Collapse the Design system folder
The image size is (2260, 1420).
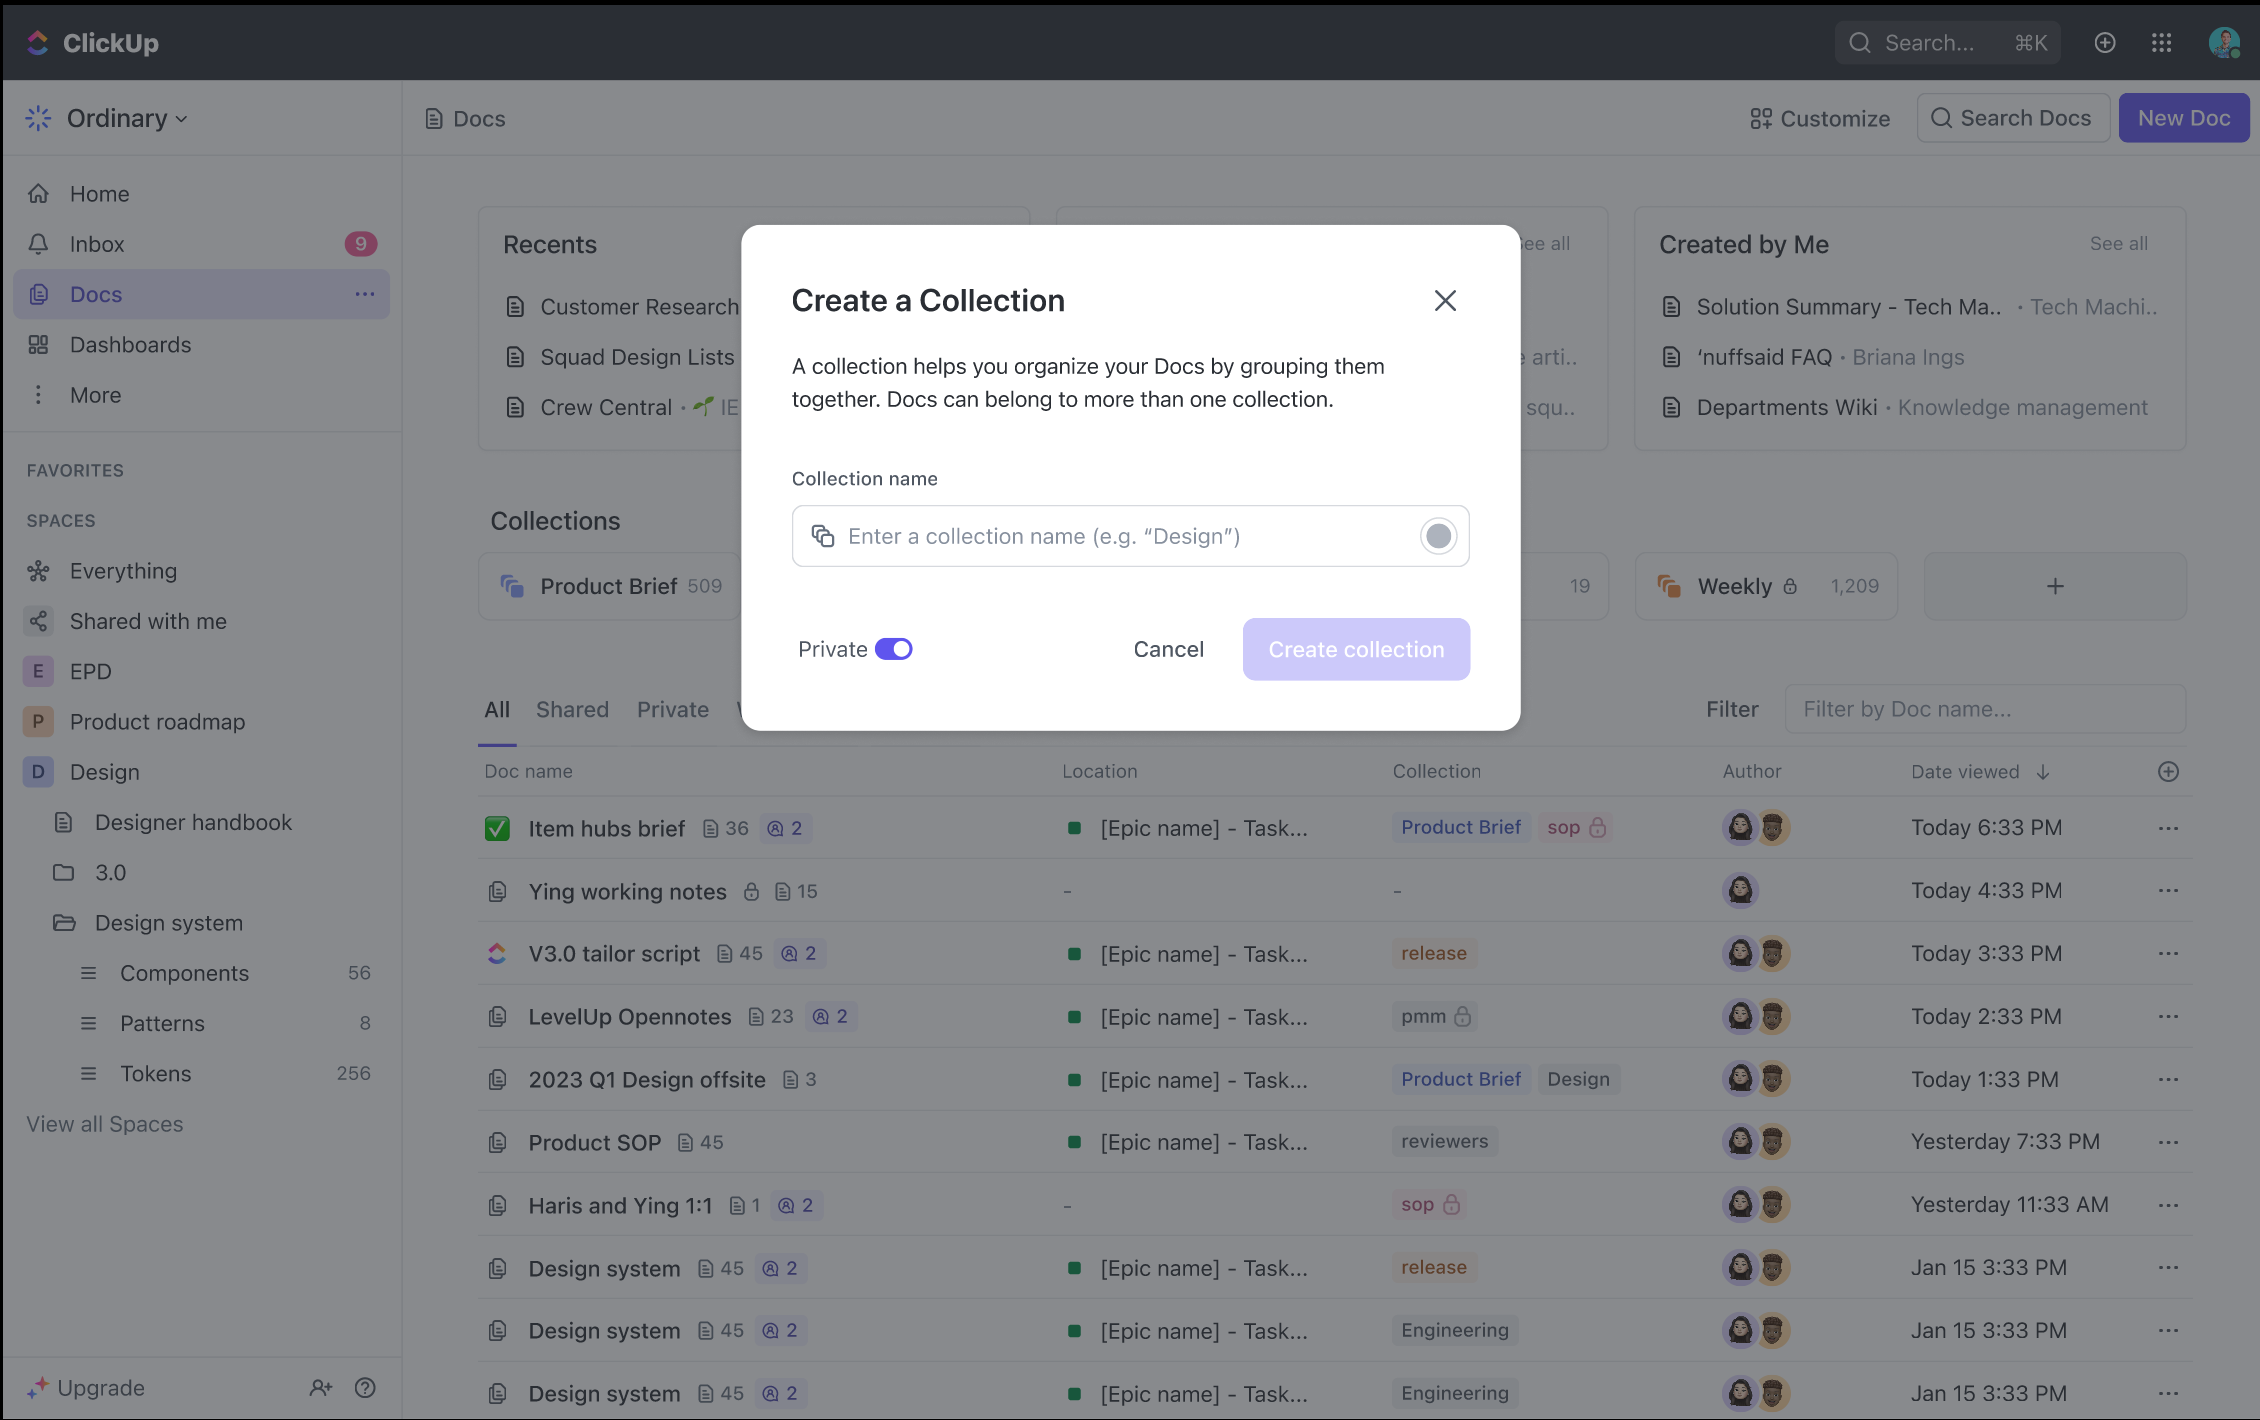[x=64, y=923]
